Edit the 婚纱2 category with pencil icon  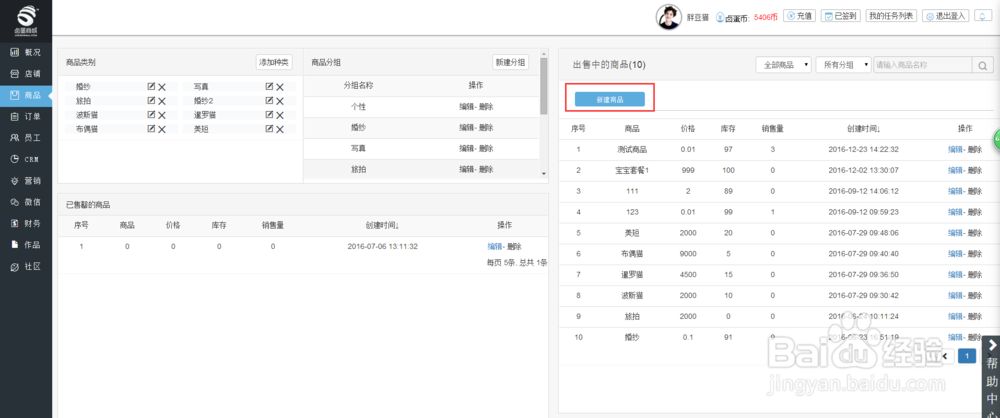click(x=269, y=100)
